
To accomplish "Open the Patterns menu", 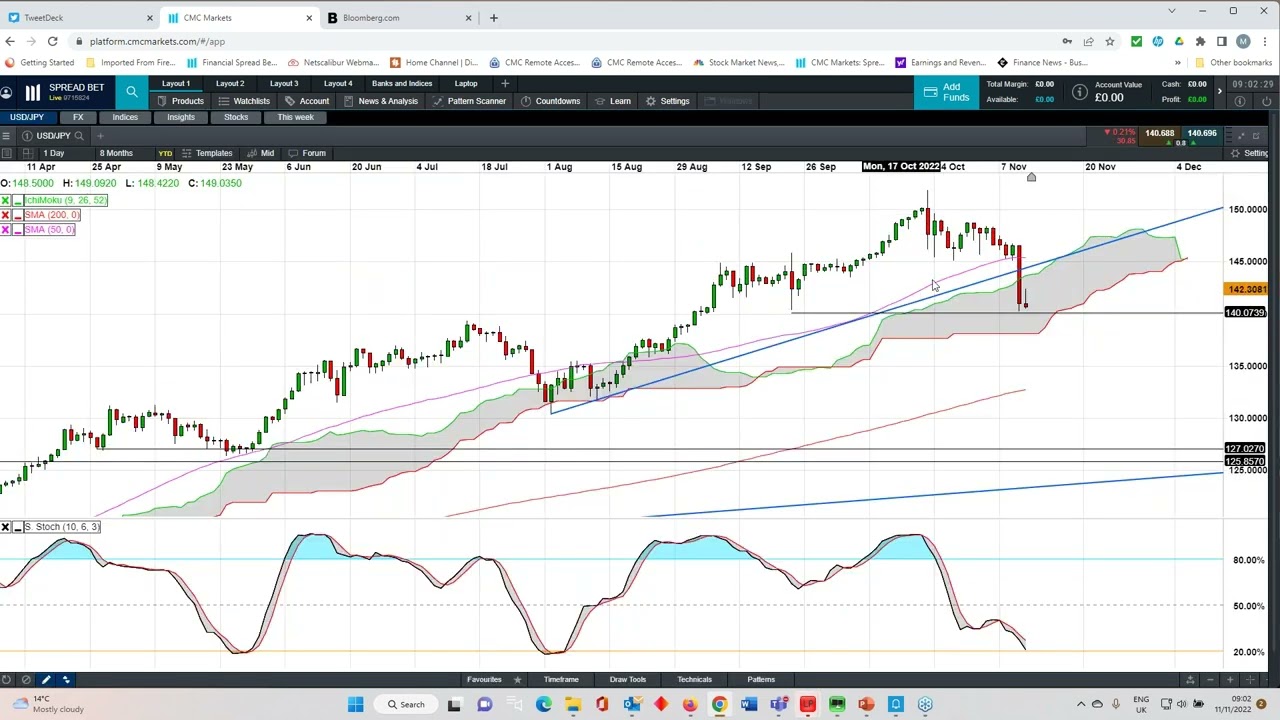I will 761,680.
